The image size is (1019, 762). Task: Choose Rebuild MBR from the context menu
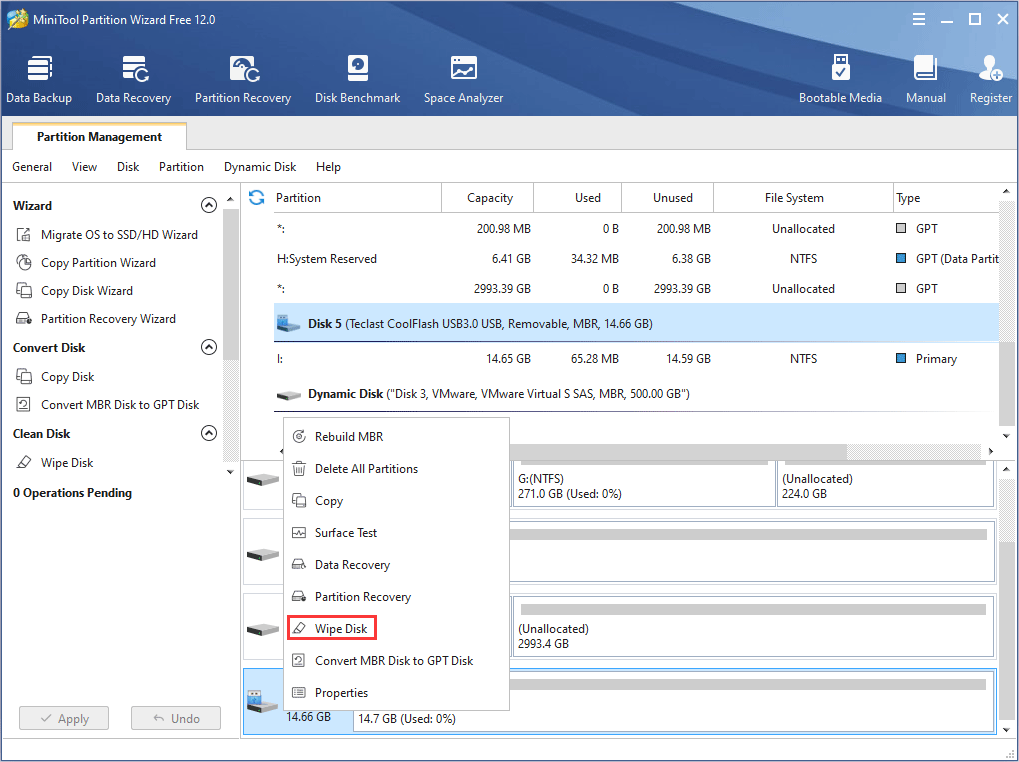tap(396, 437)
